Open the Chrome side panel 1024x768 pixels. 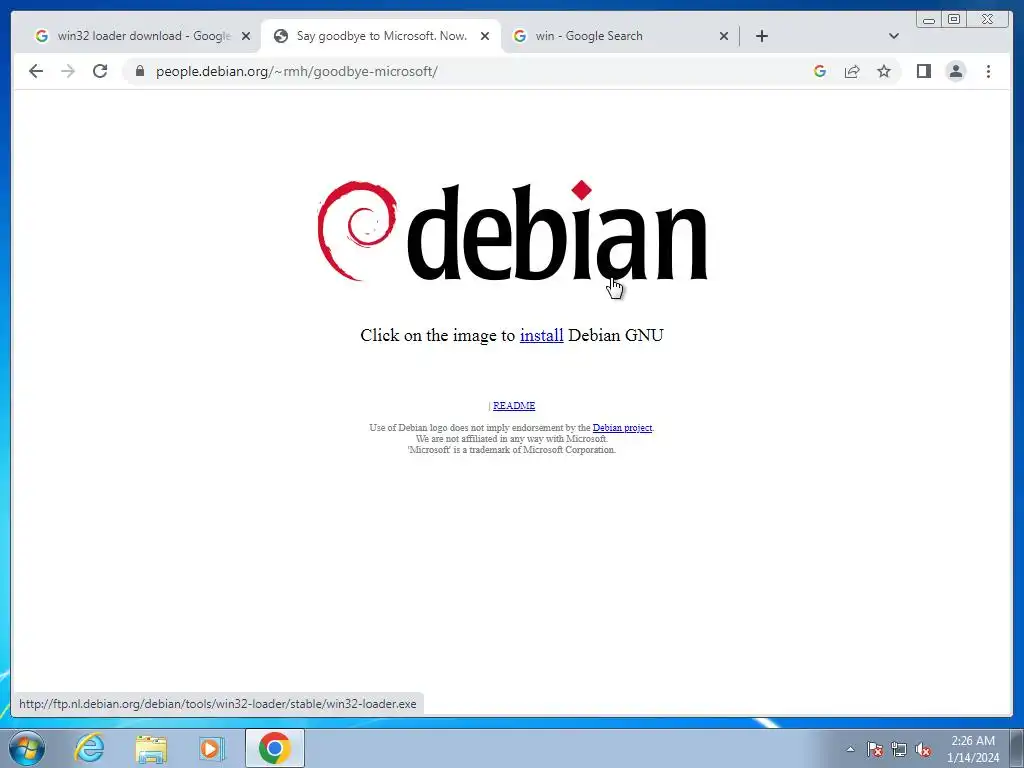[x=923, y=71]
